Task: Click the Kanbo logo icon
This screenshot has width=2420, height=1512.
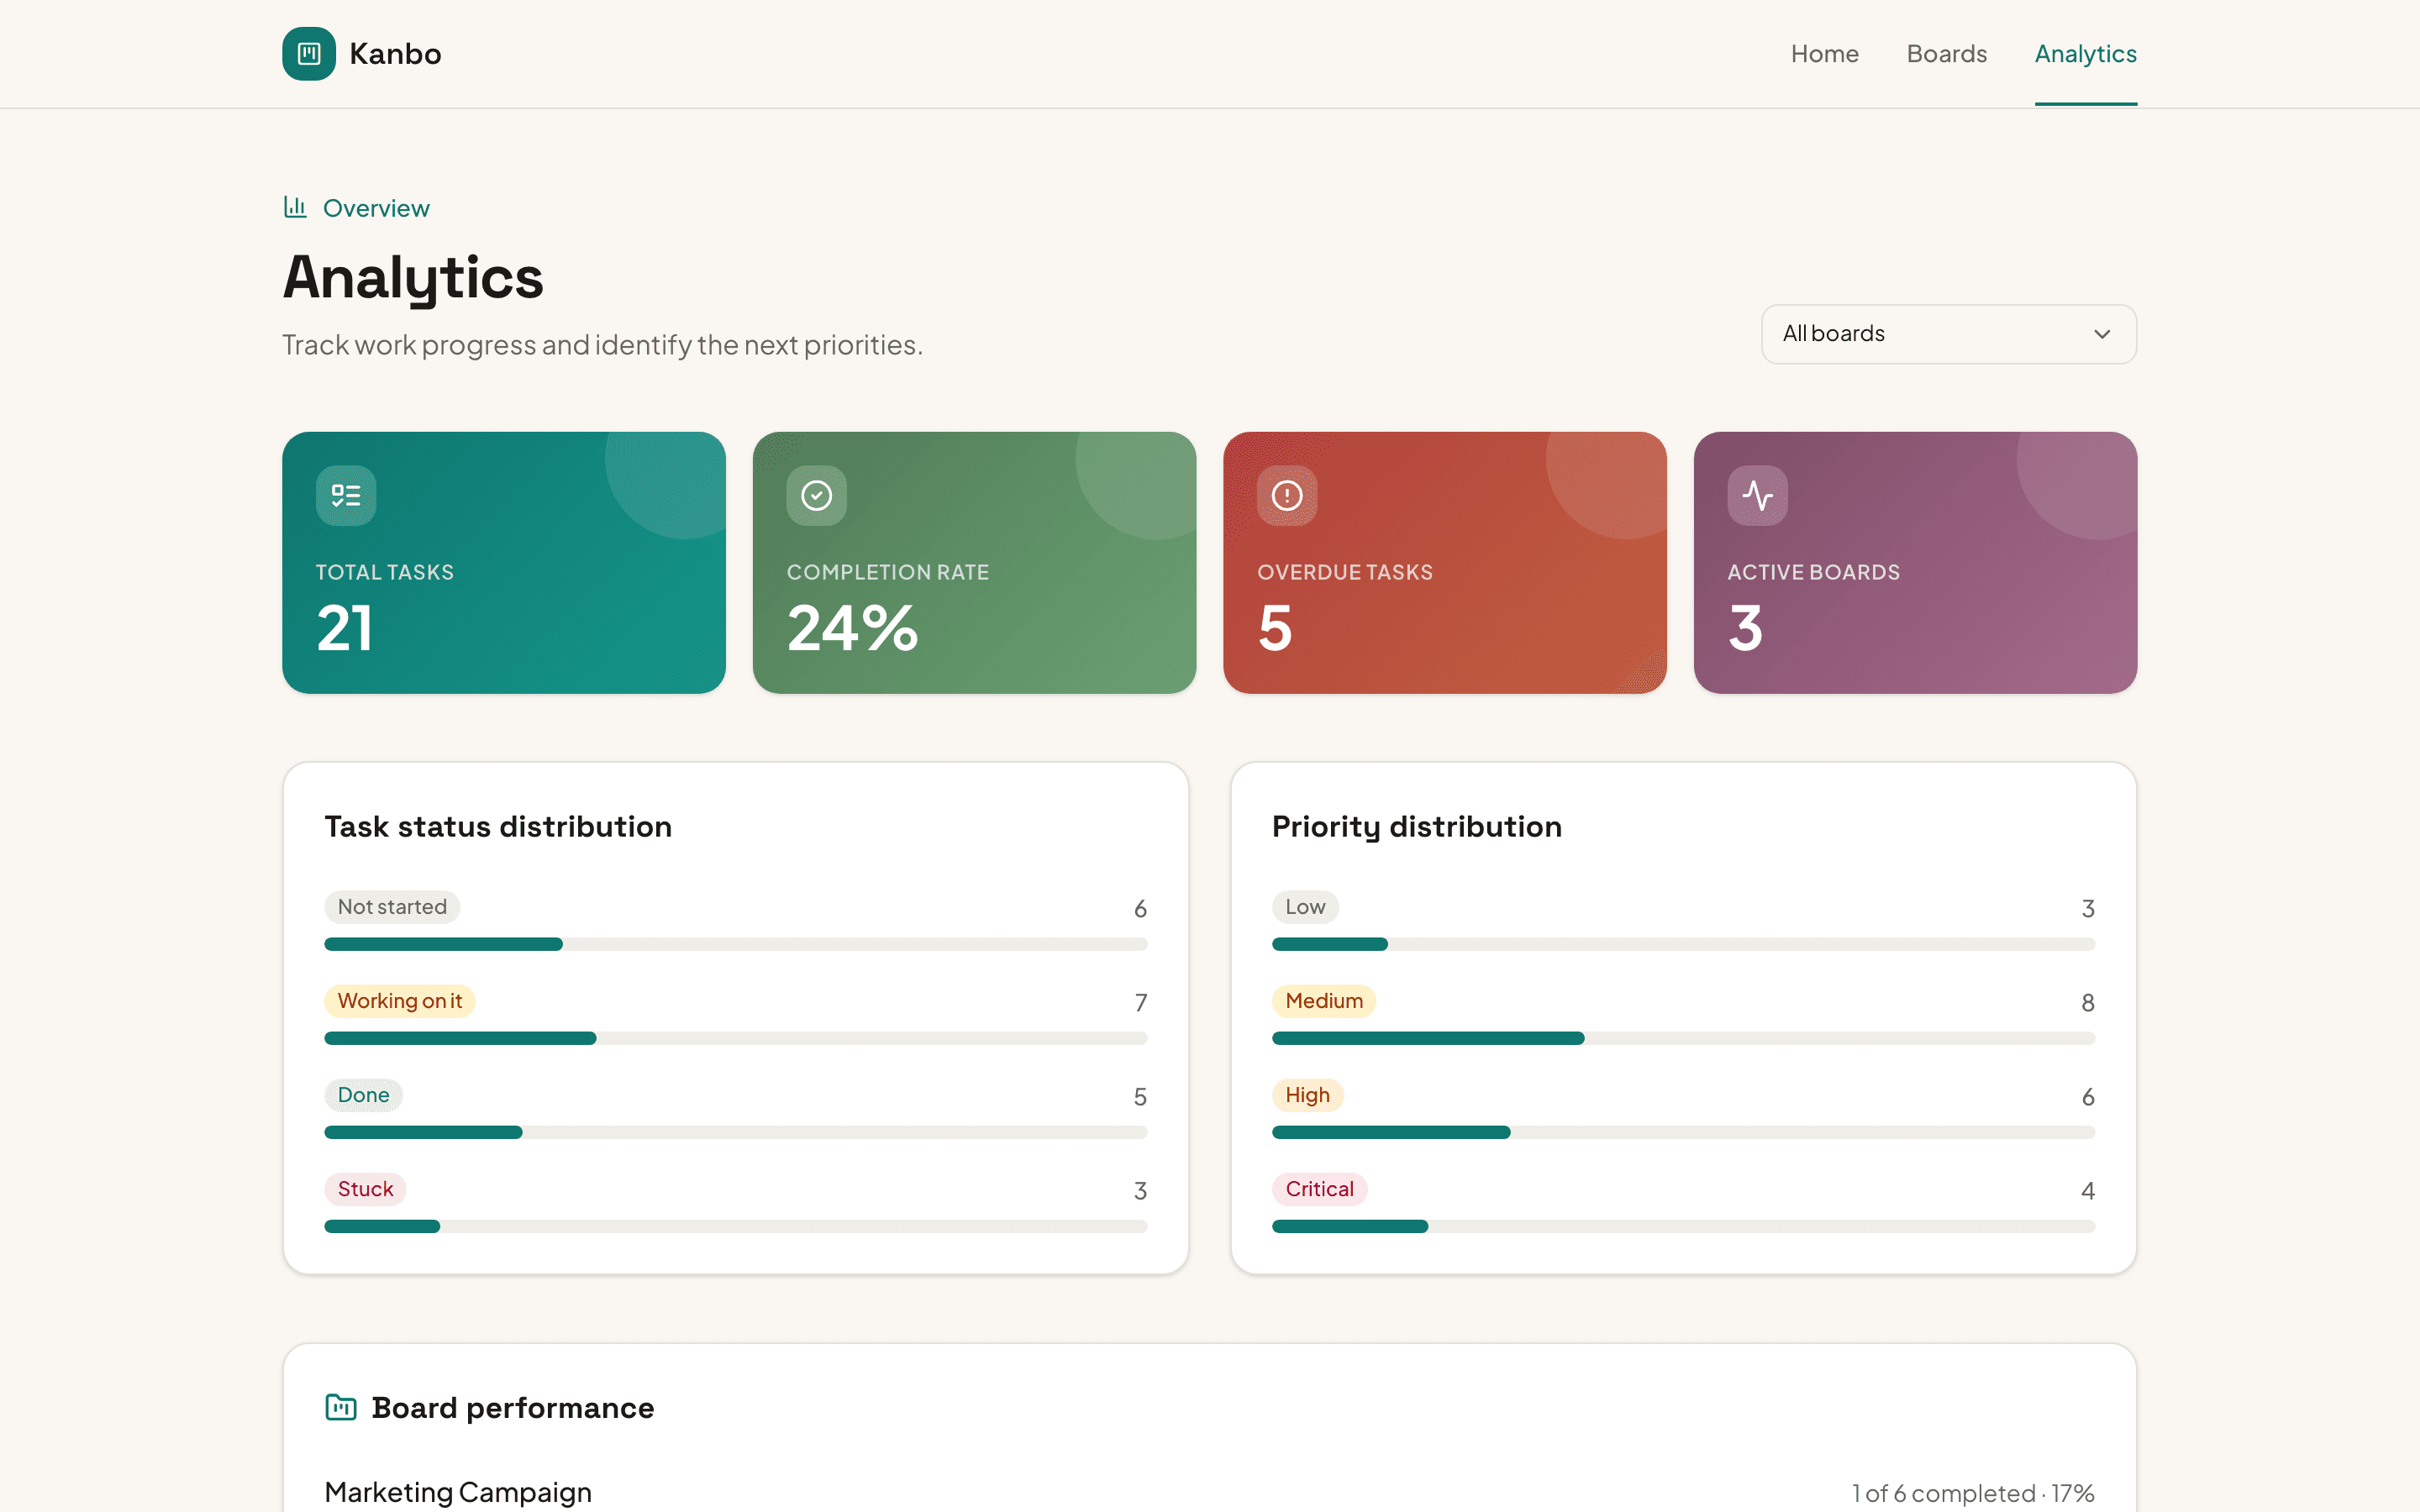Action: (308, 53)
